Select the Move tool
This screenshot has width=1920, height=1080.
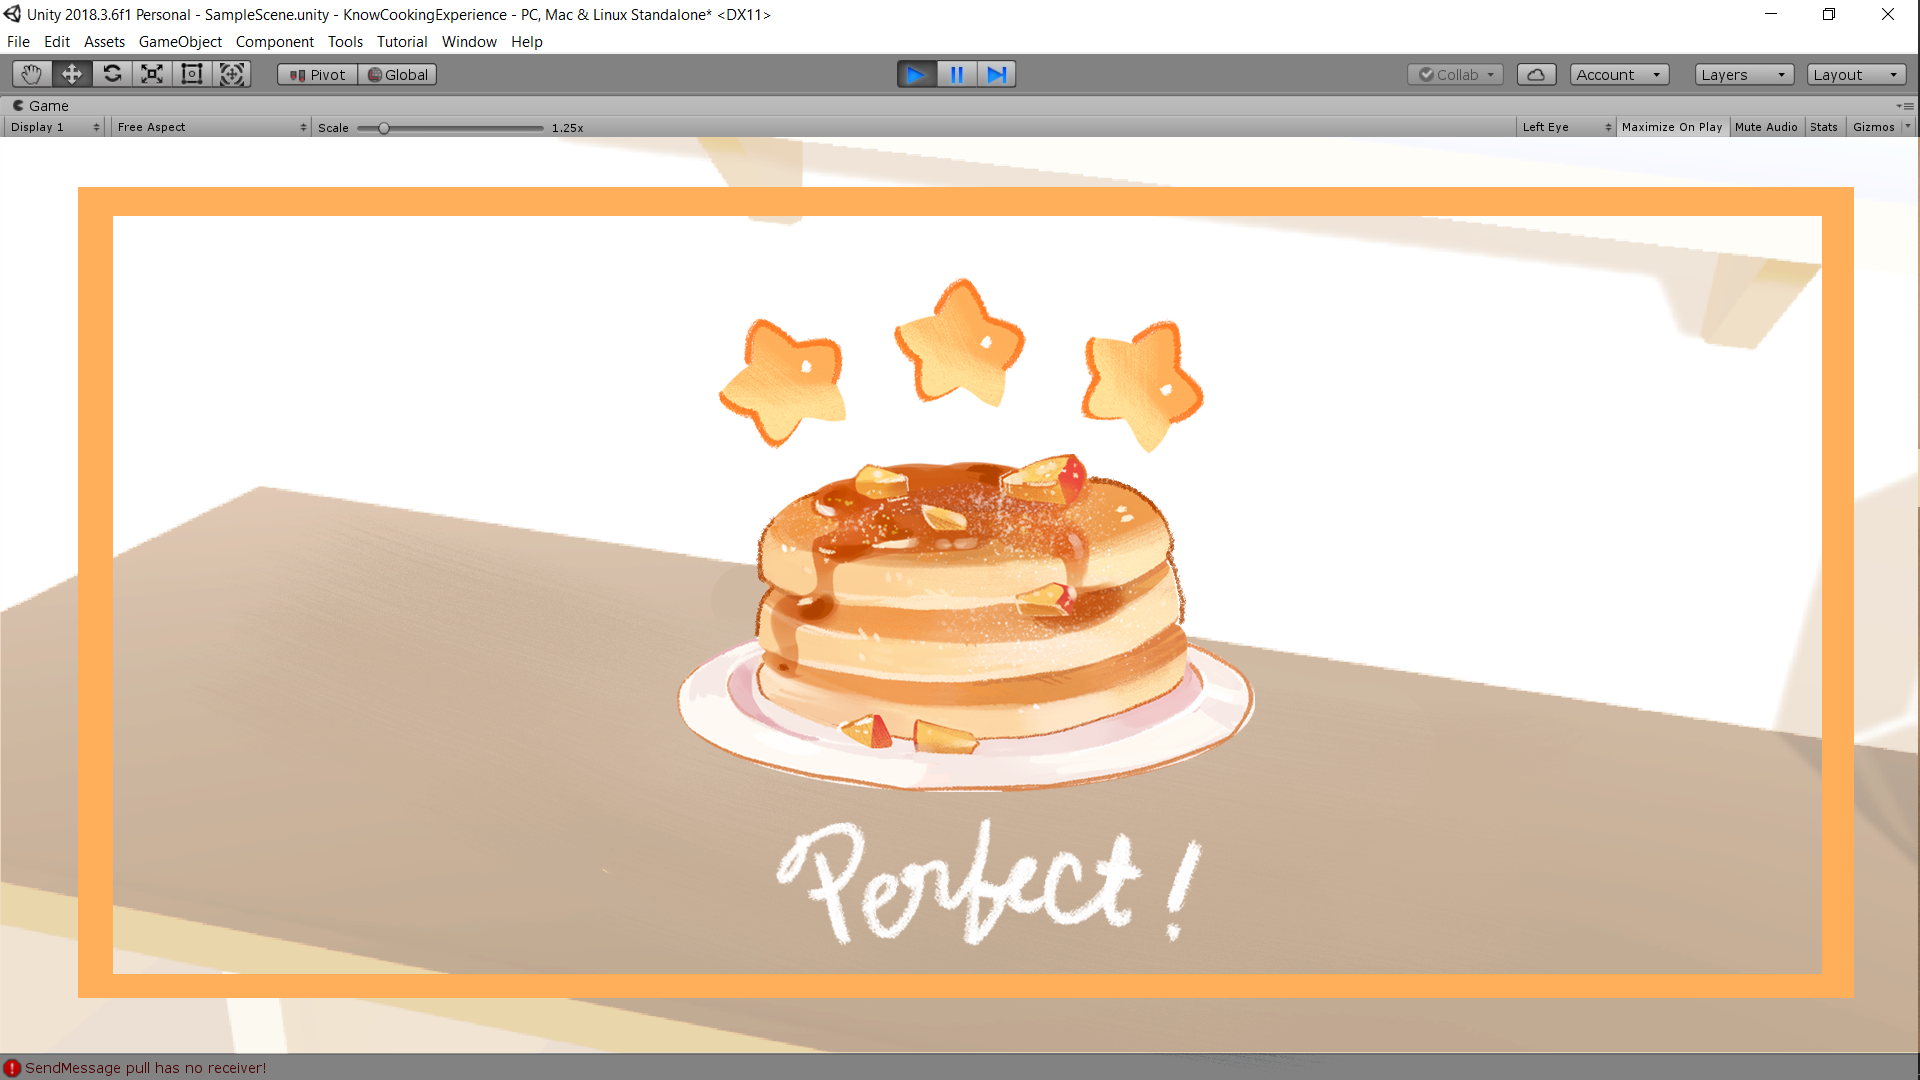coord(72,74)
